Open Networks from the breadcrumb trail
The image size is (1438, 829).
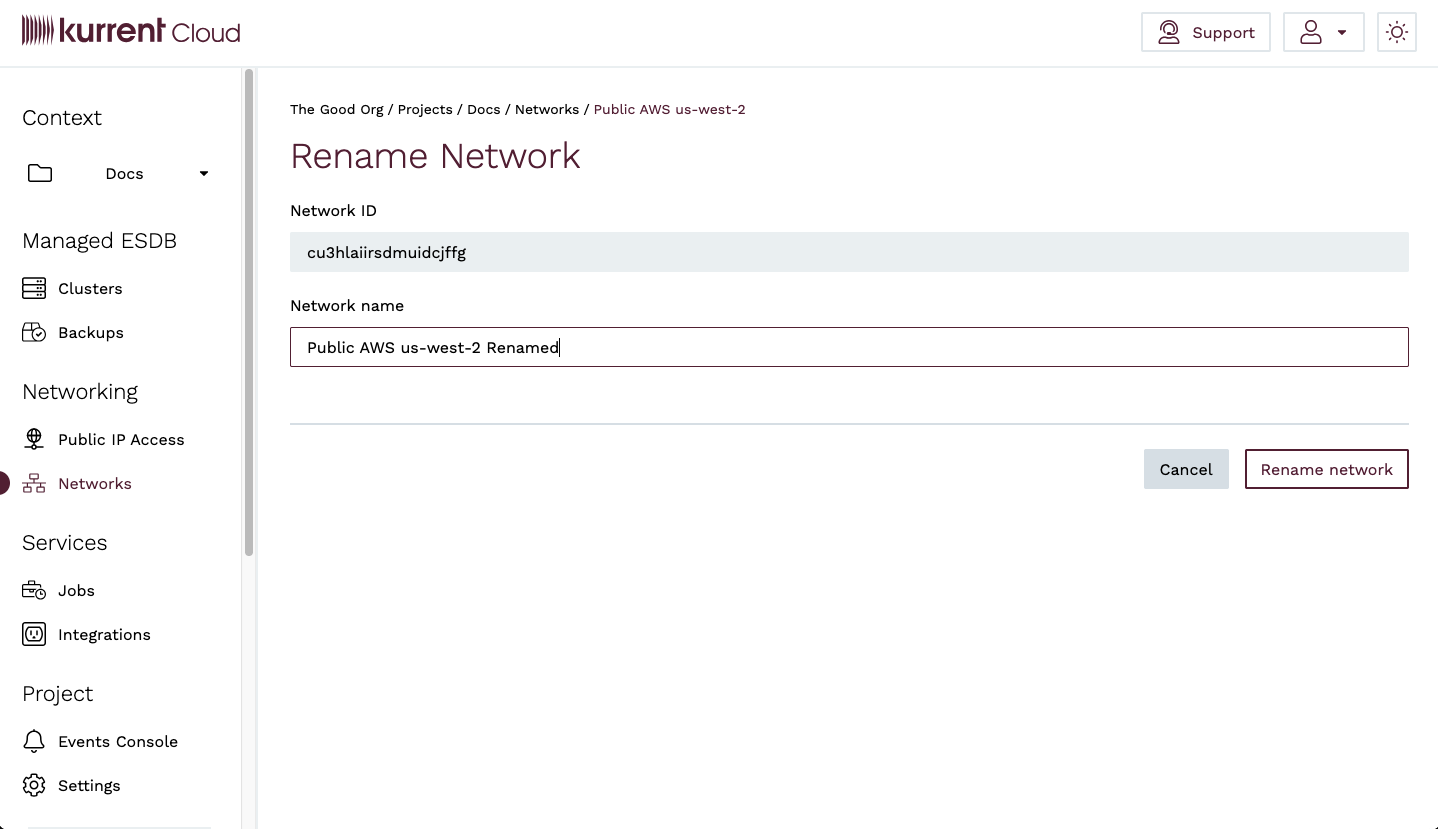point(547,109)
